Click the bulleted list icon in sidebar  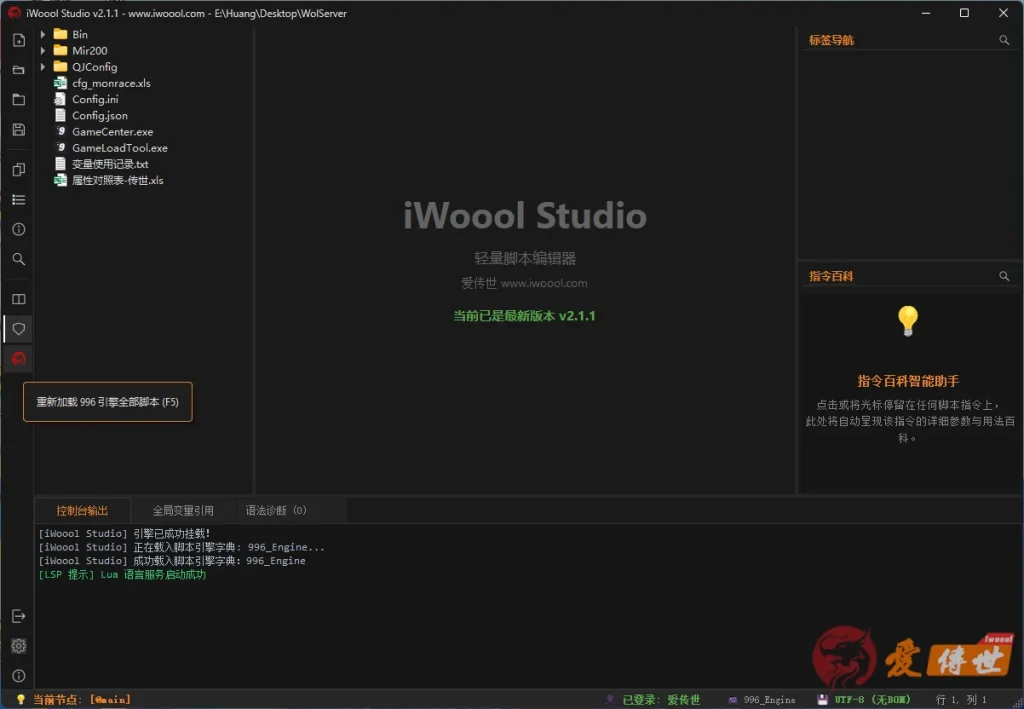[19, 200]
